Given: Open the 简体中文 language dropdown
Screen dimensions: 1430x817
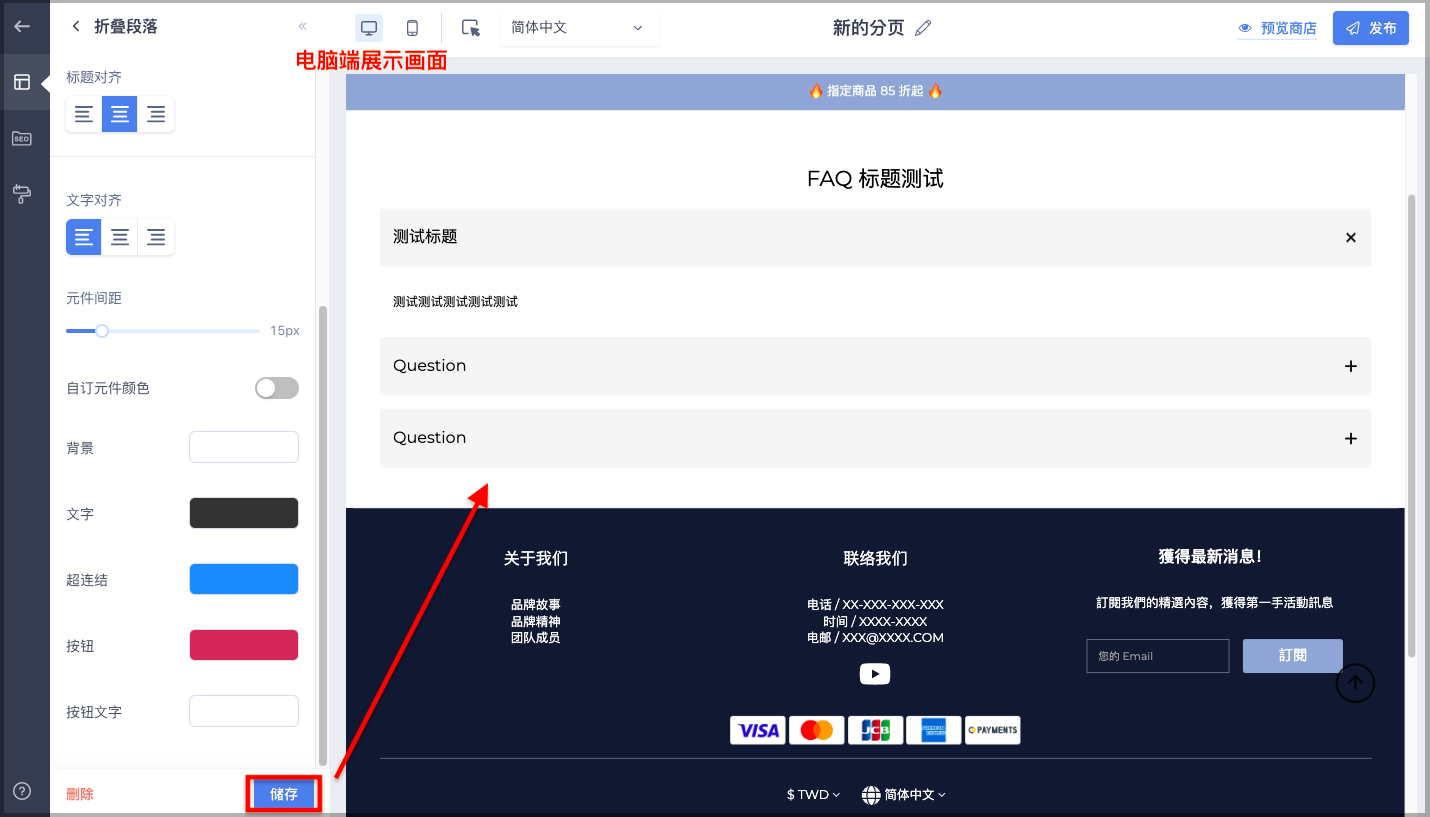Looking at the screenshot, I should click(x=579, y=28).
